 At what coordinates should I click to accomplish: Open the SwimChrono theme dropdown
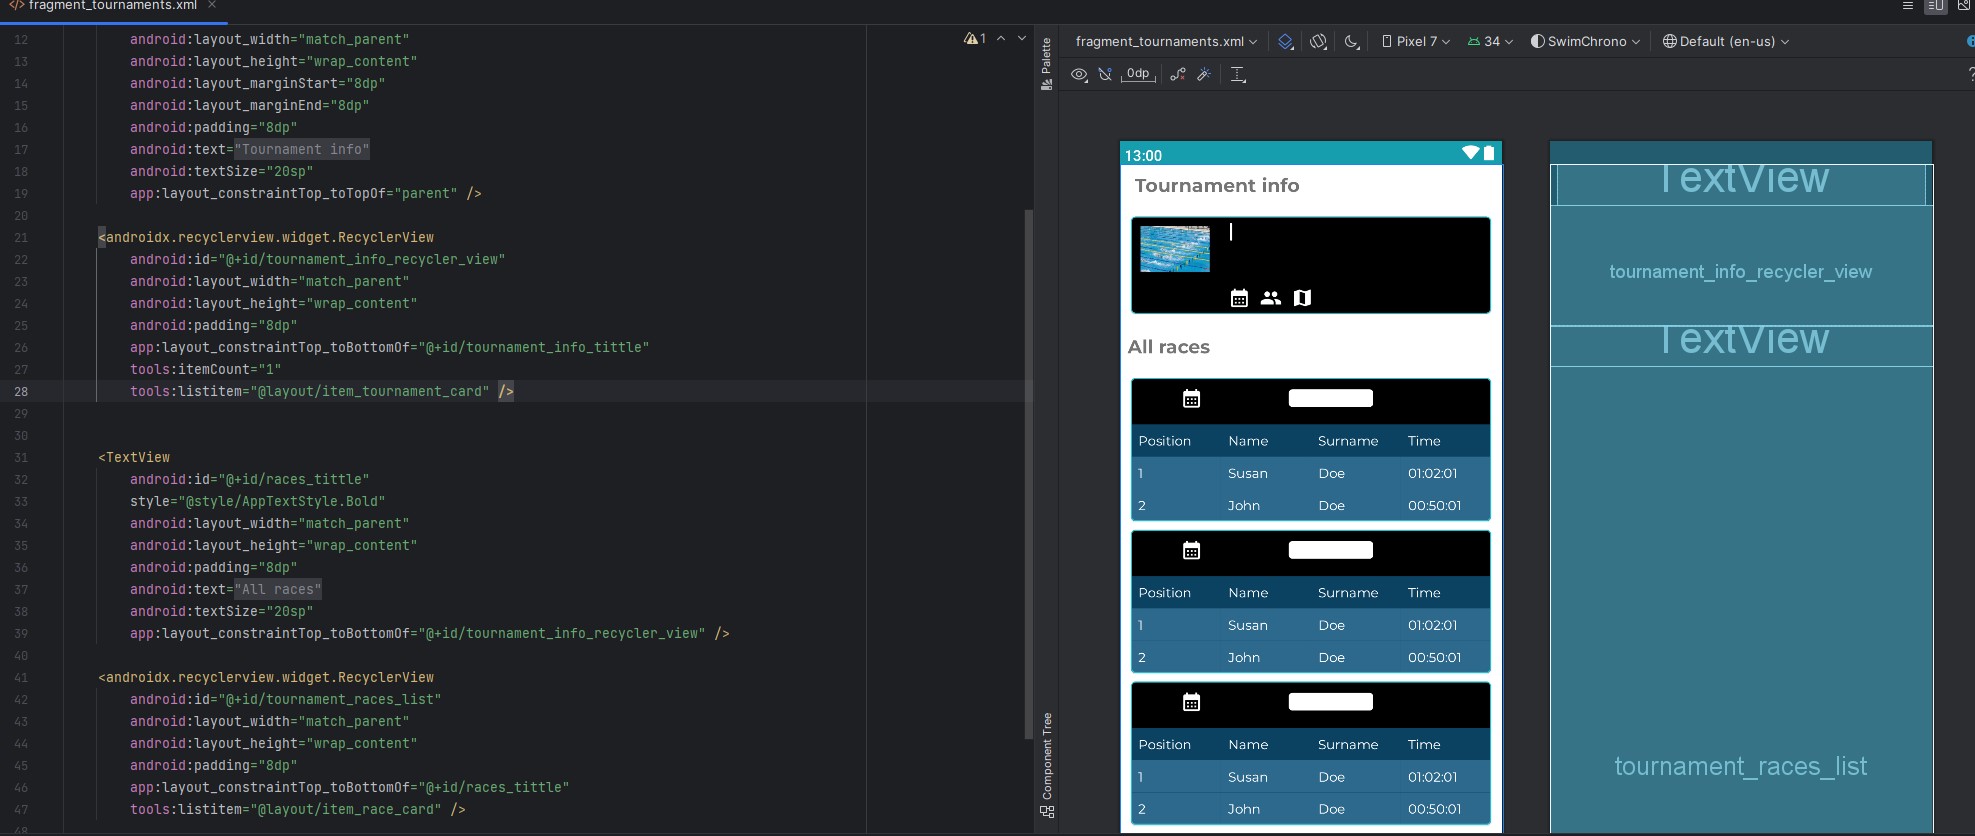(1585, 41)
